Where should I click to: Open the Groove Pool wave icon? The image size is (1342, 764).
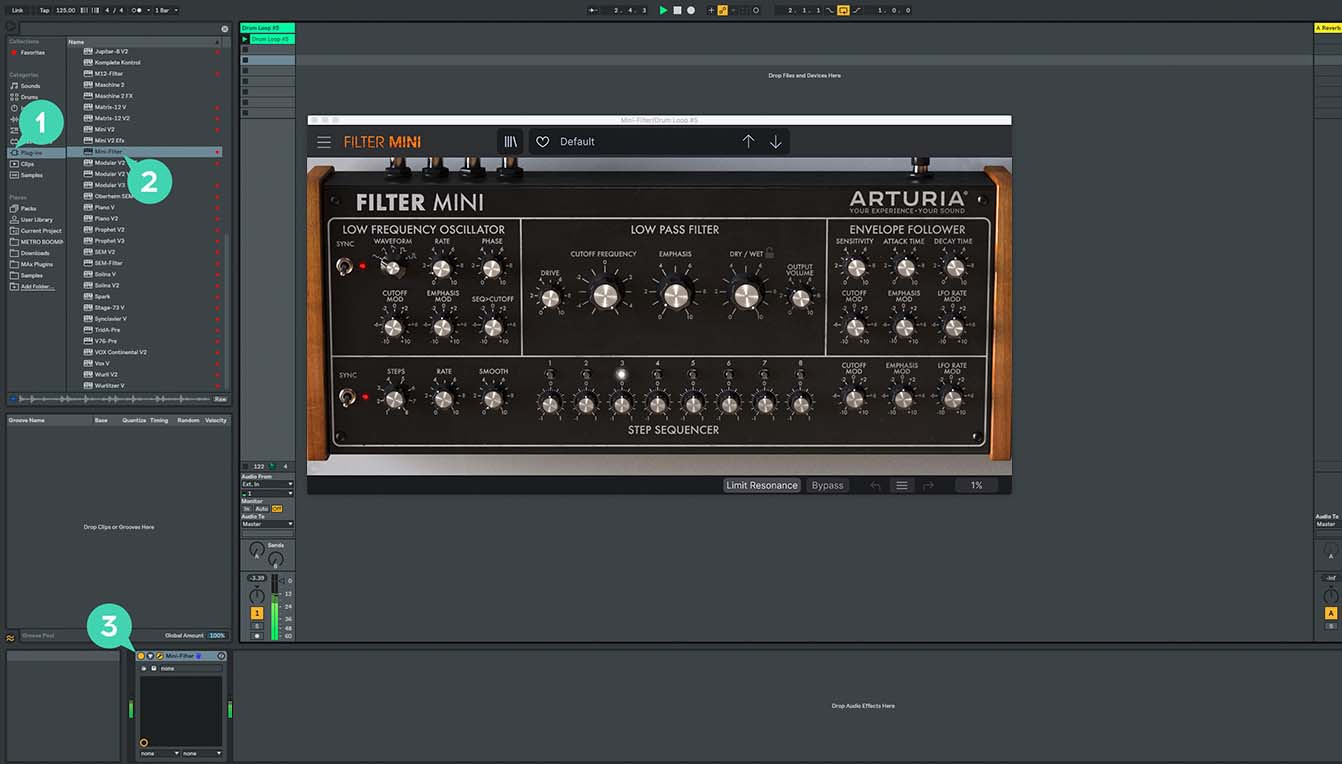(11, 636)
